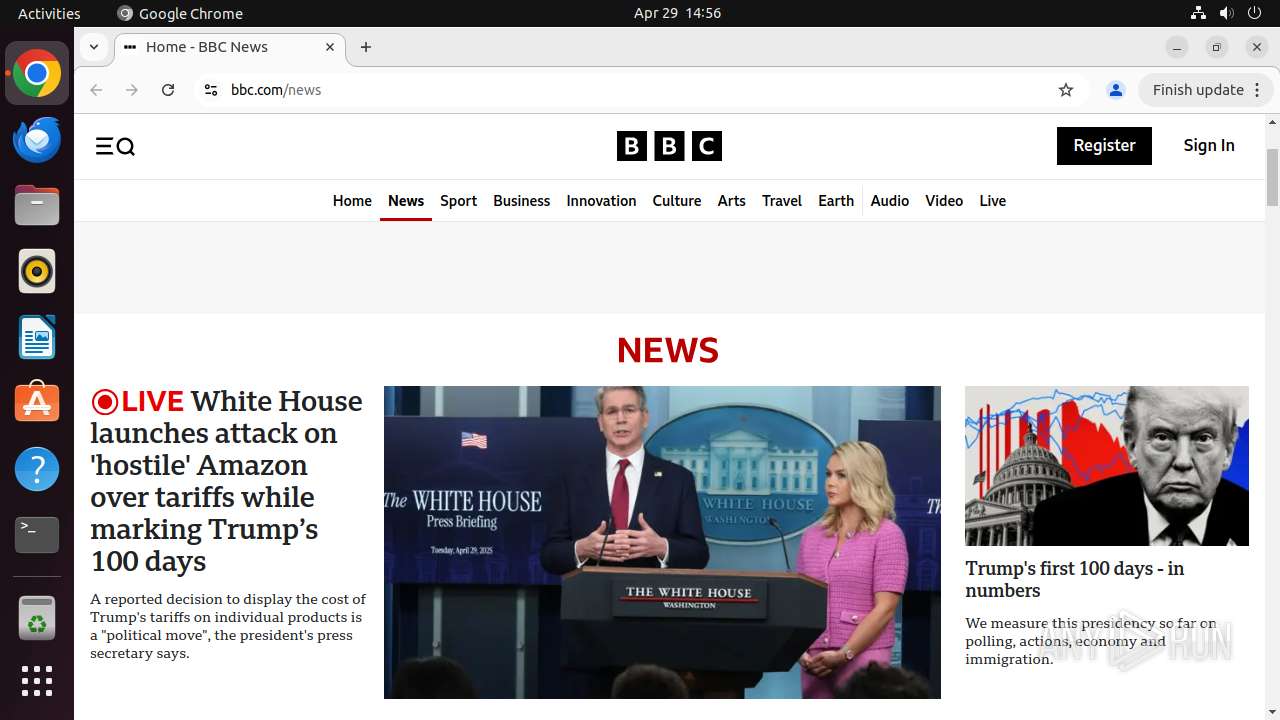
Task: Go to the Audio section
Action: [x=890, y=201]
